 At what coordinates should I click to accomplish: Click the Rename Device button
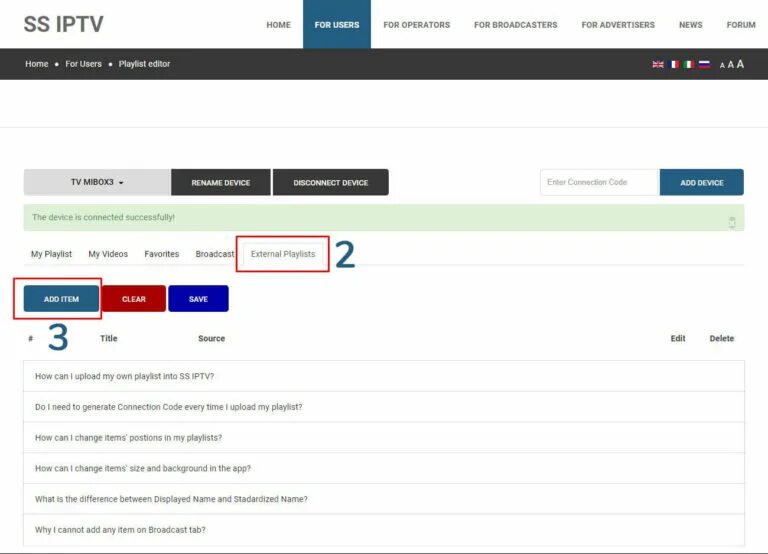[x=220, y=182]
